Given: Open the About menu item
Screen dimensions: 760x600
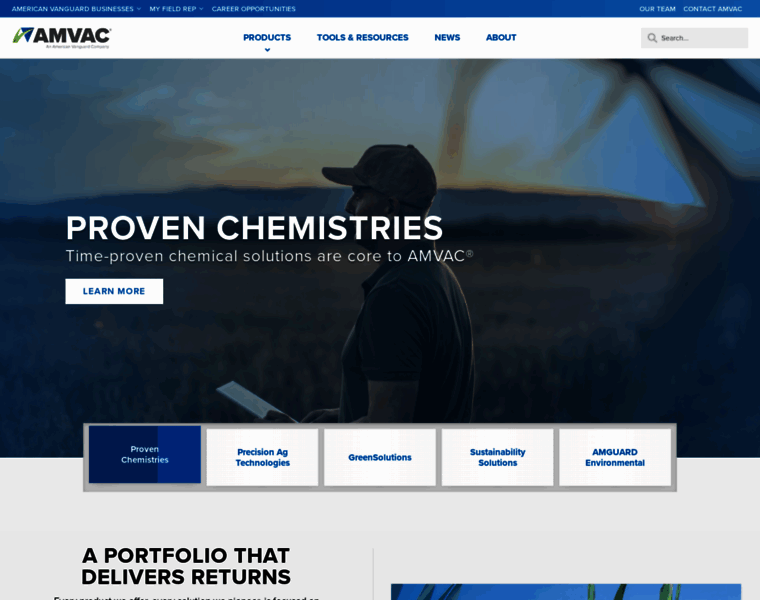Looking at the screenshot, I should pos(501,37).
